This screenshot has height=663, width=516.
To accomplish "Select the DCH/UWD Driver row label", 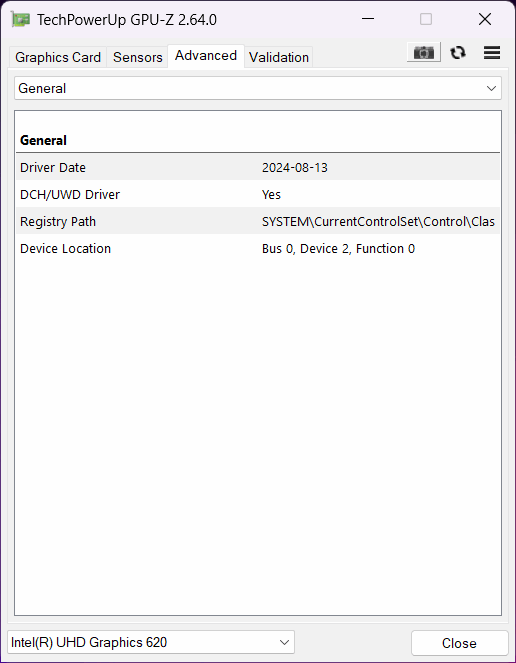I will point(70,195).
